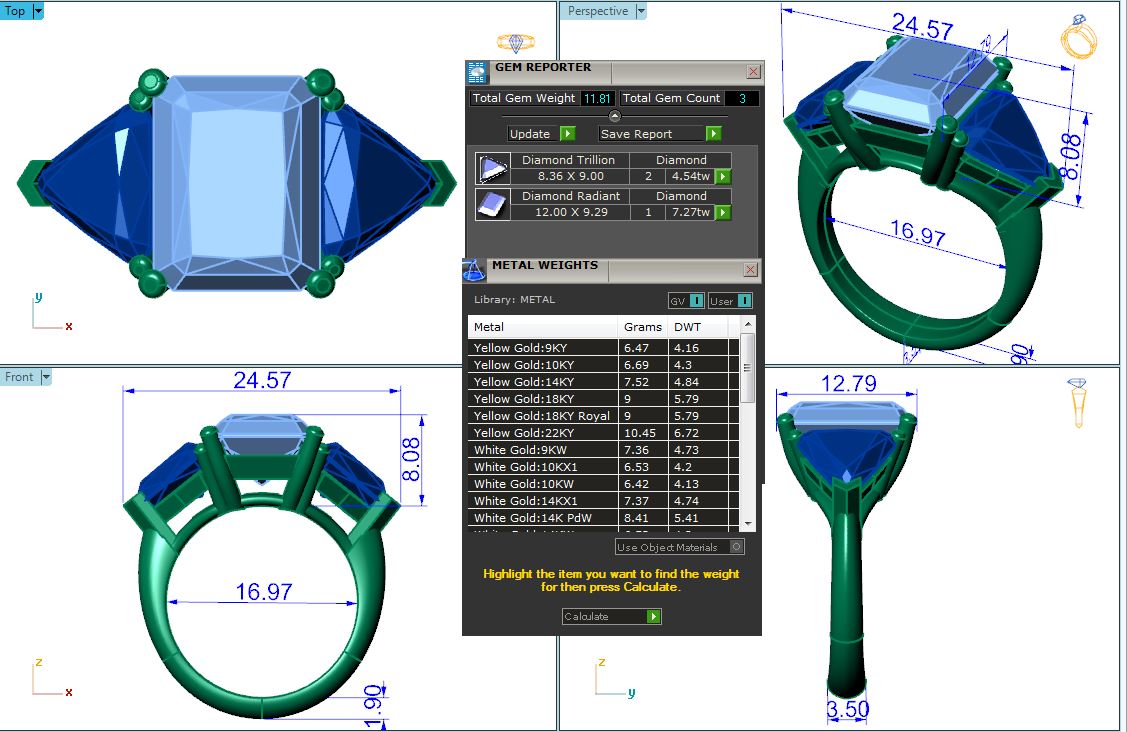Click the gold ring icon in Perspective viewport
Image resolution: width=1127 pixels, height=732 pixels.
1079,38
